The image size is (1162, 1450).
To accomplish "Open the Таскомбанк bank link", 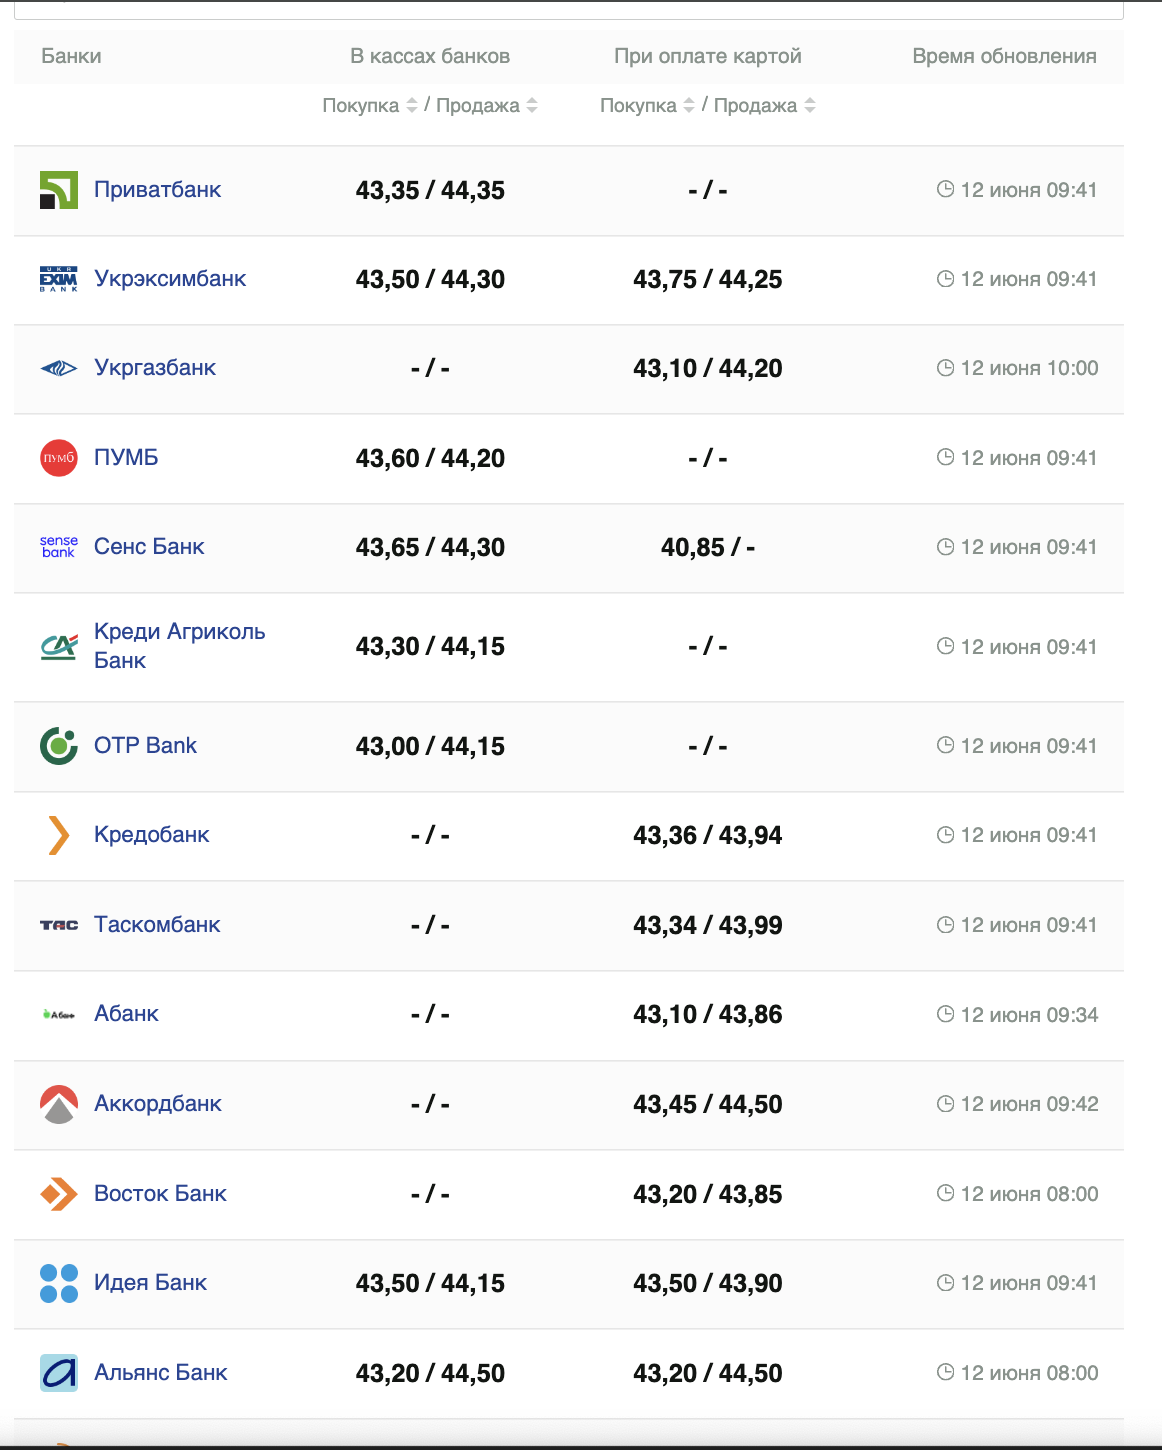I will pos(157,925).
